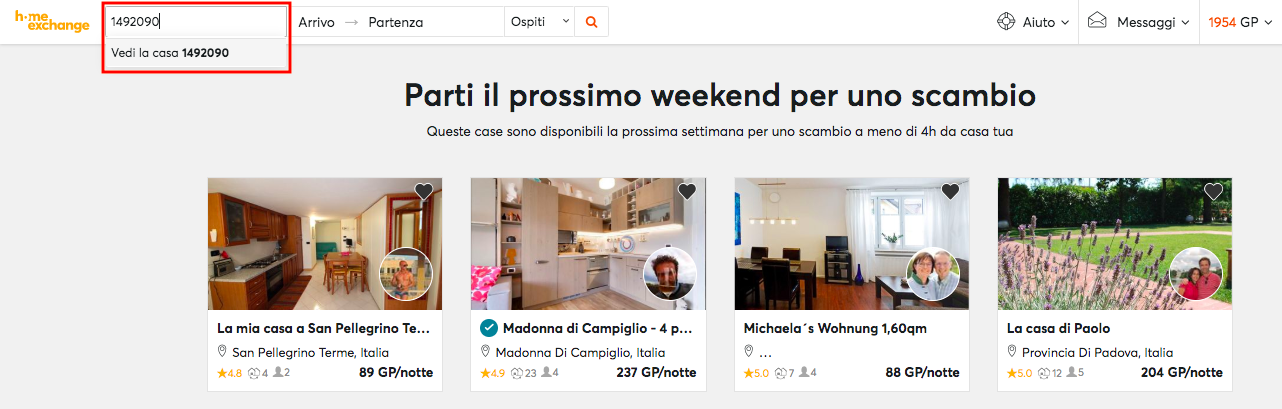The image size is (1282, 409).
Task: Click the Arrivo date field
Action: point(316,22)
